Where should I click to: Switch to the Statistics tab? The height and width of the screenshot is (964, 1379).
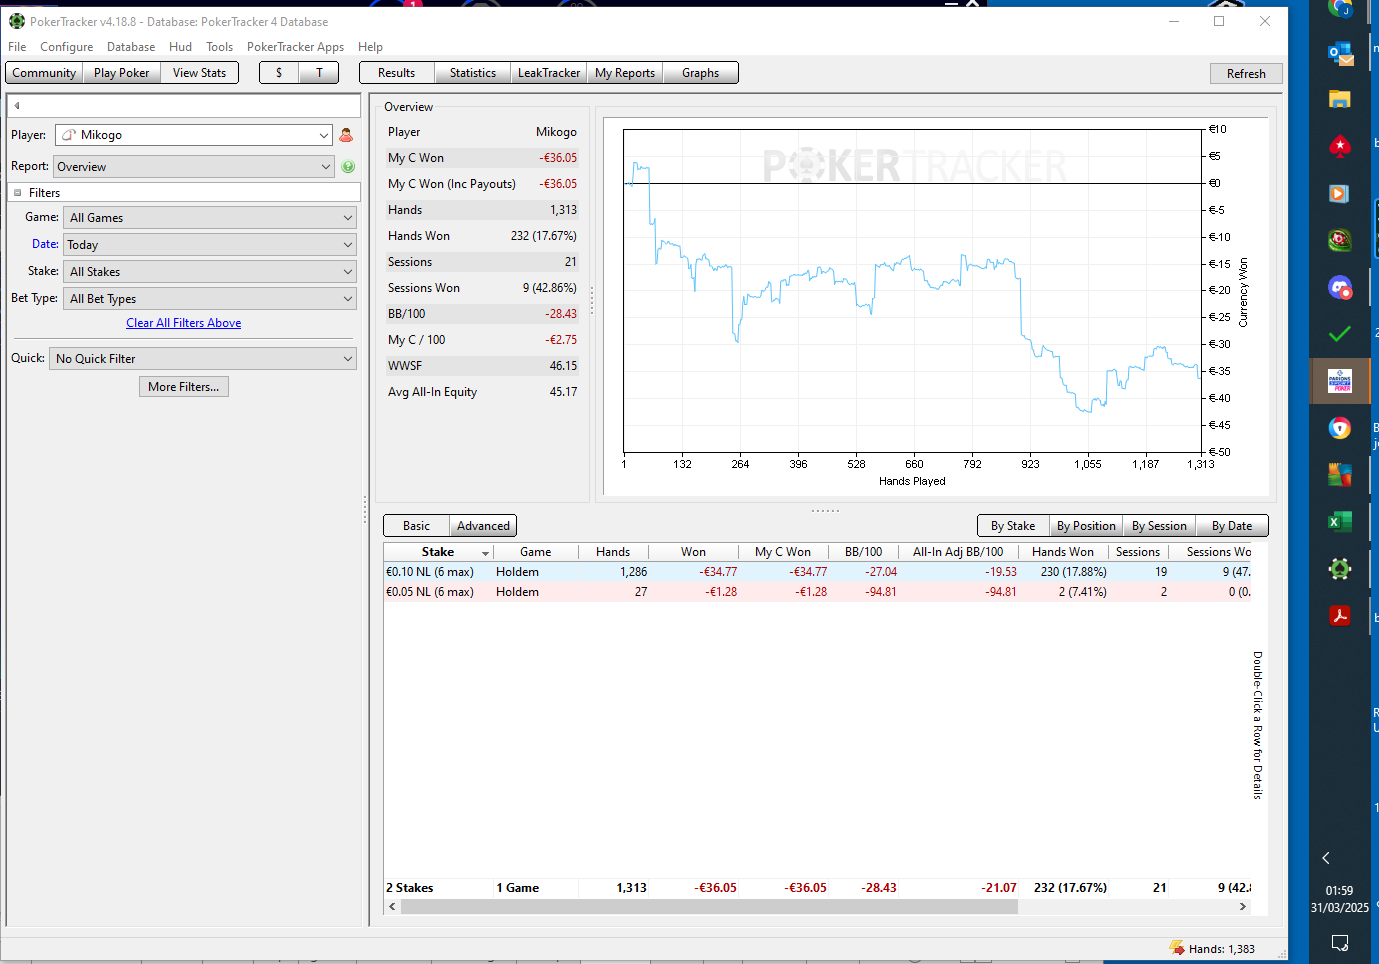click(x=473, y=73)
